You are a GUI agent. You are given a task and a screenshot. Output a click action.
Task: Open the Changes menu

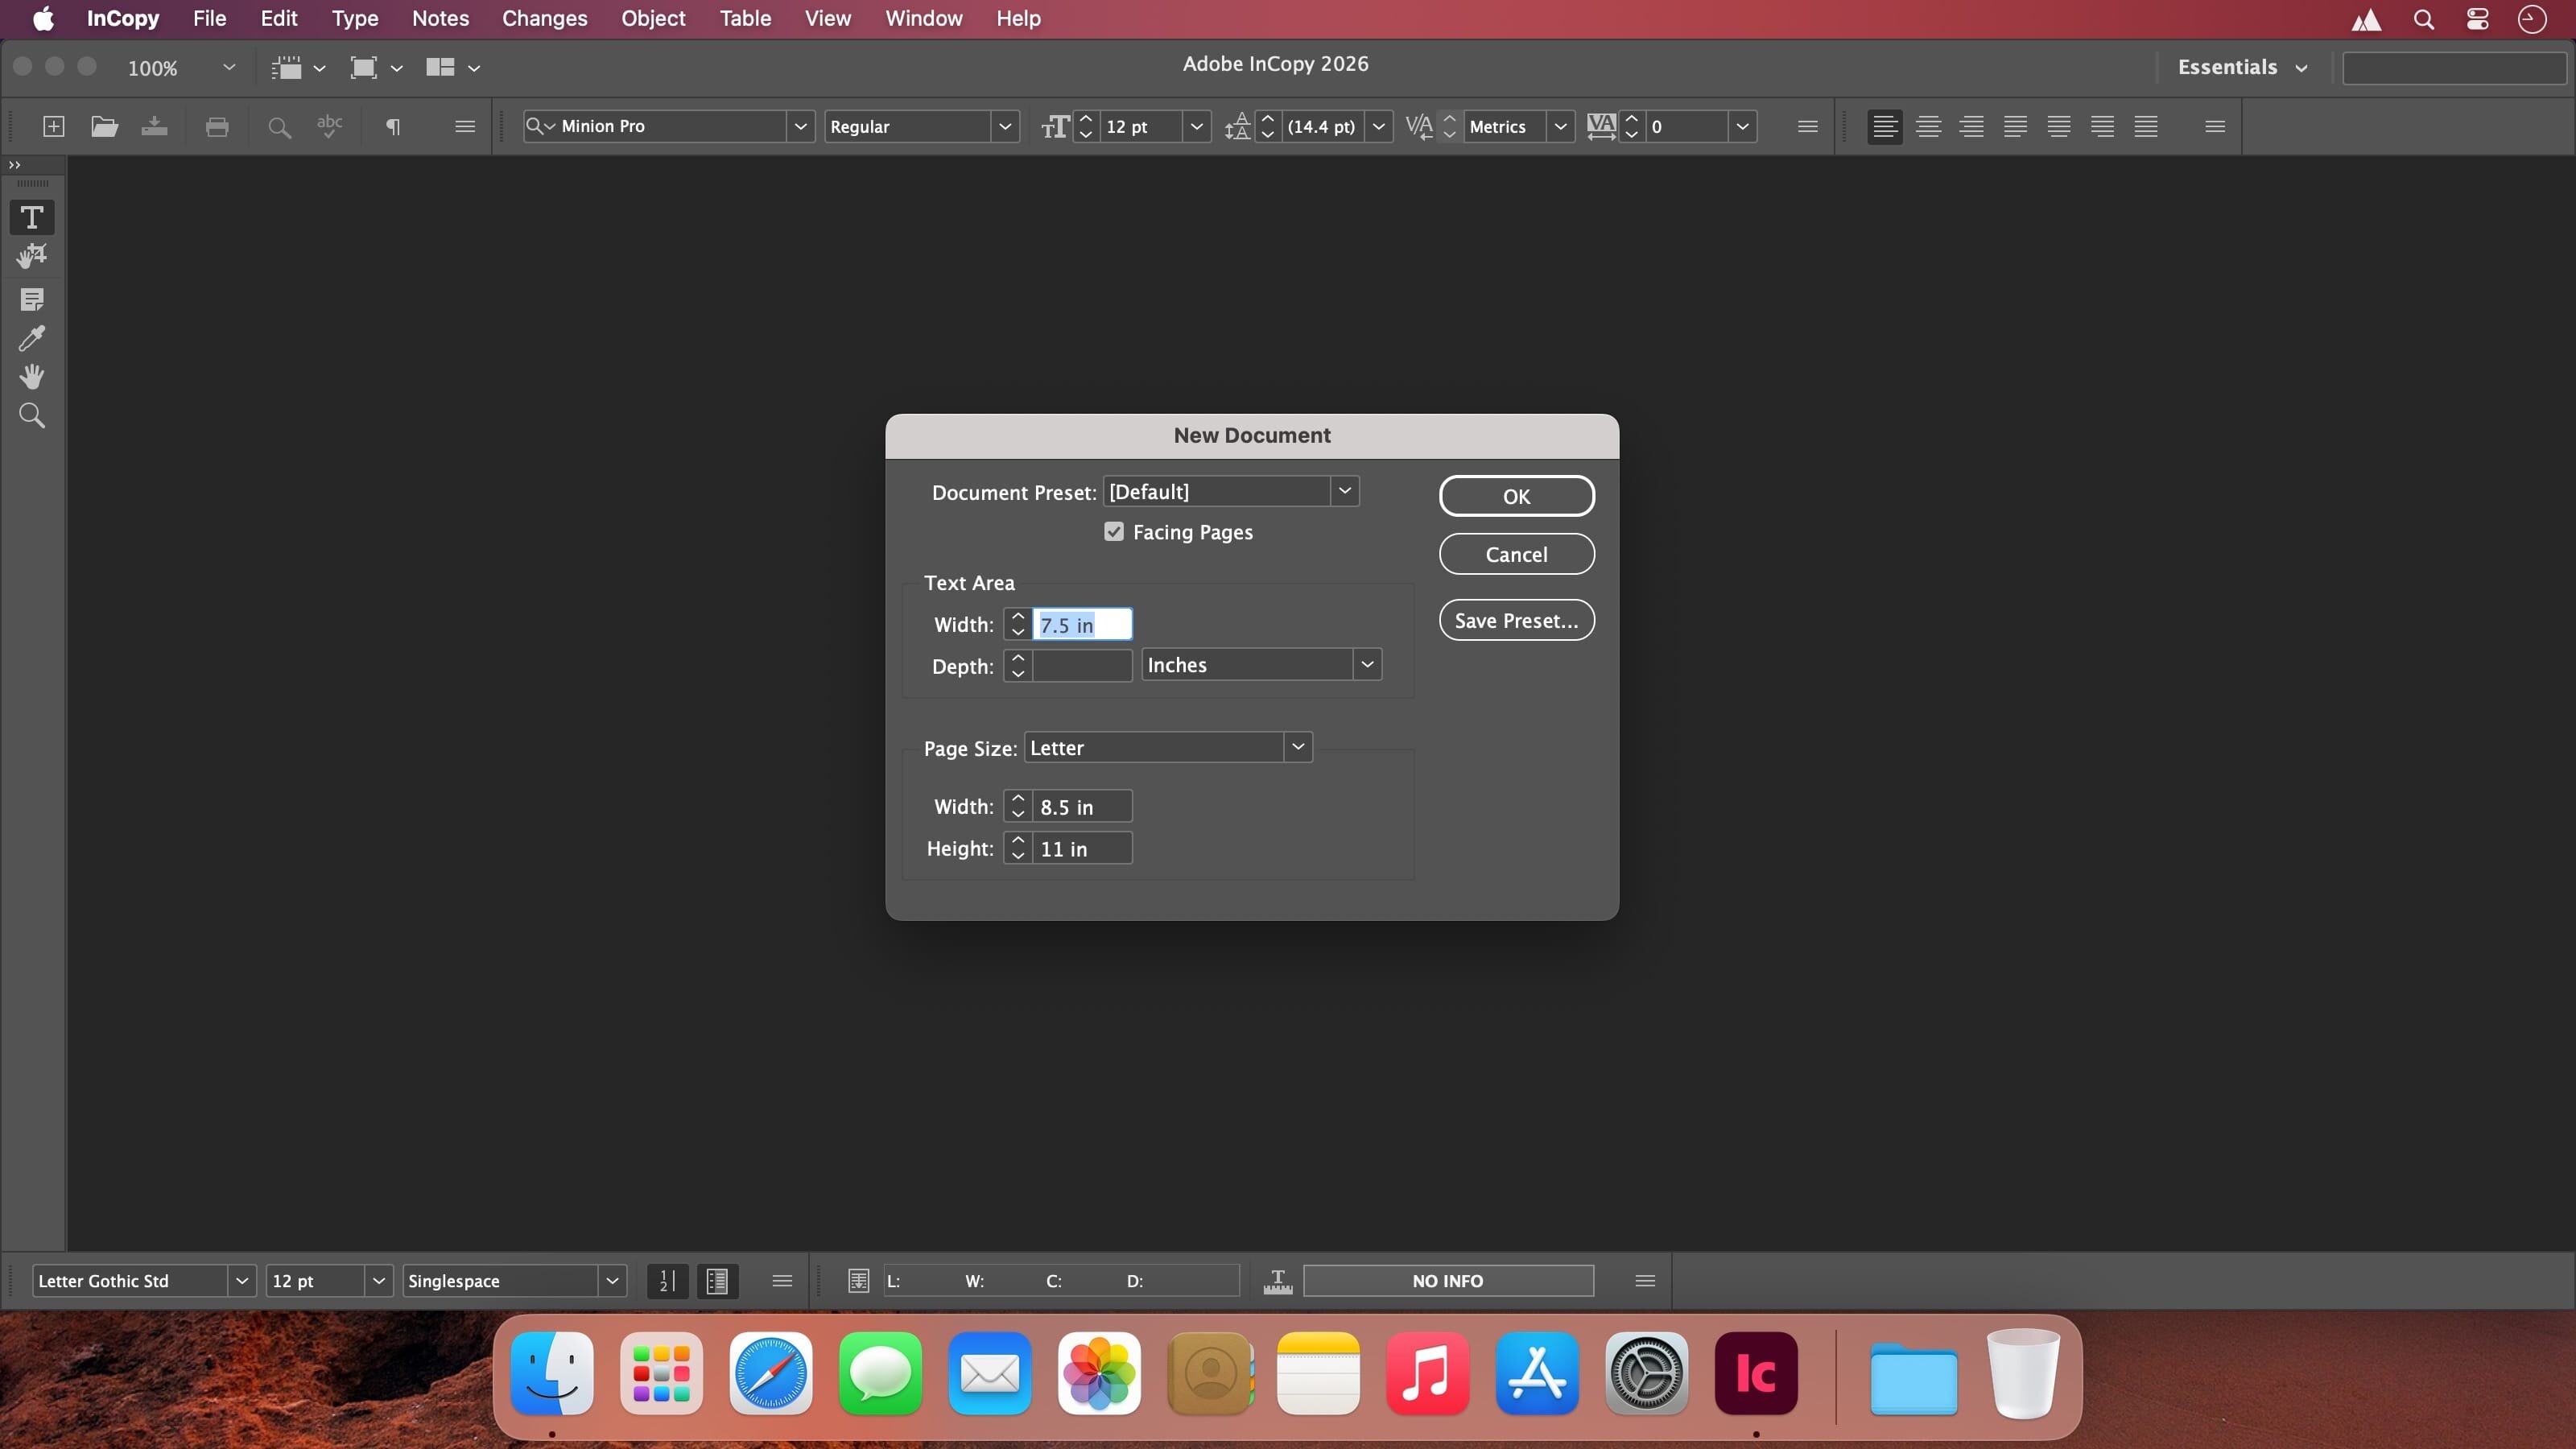click(544, 18)
